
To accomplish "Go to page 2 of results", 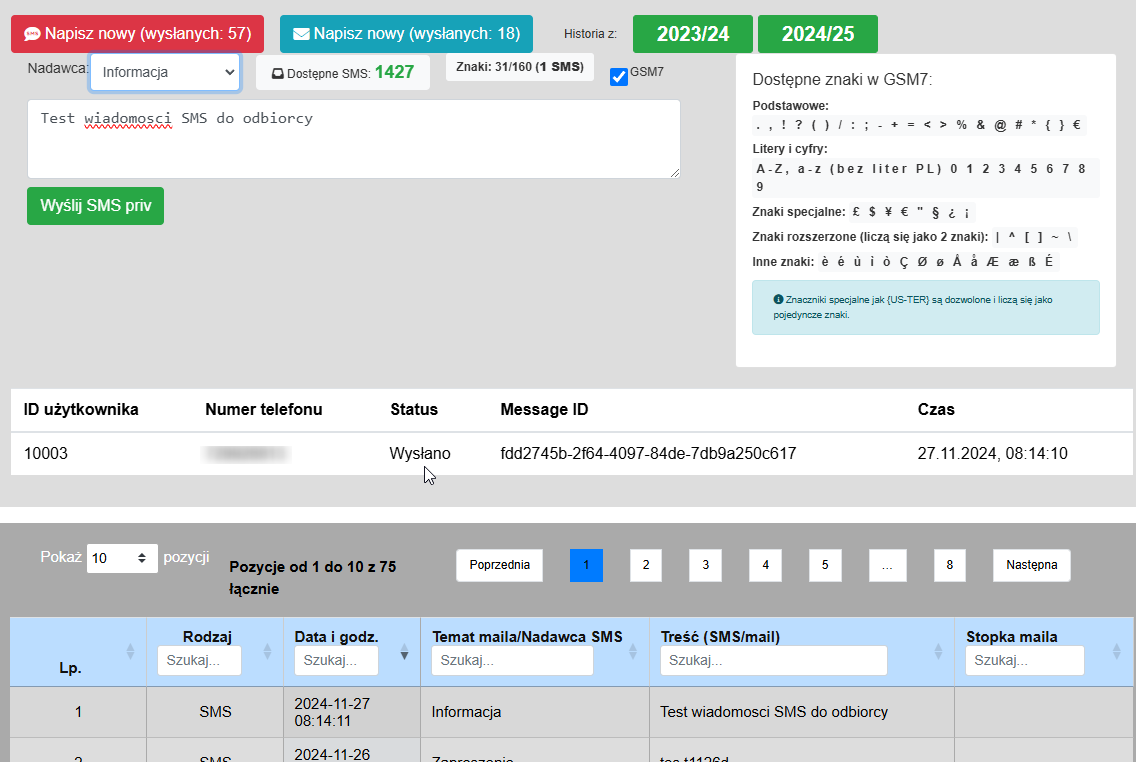I will click(x=645, y=565).
